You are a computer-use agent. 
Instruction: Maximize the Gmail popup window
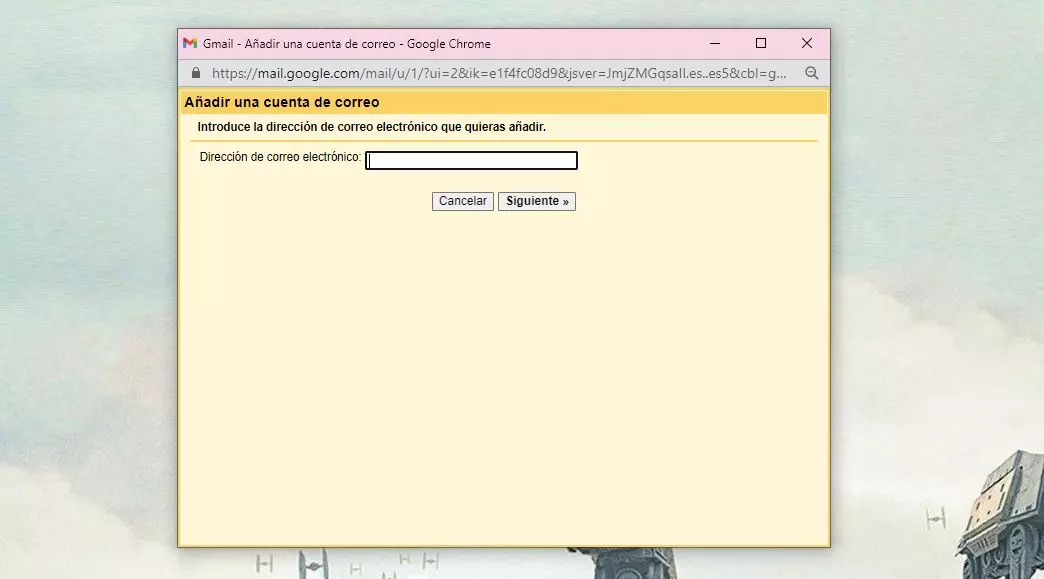tap(761, 43)
